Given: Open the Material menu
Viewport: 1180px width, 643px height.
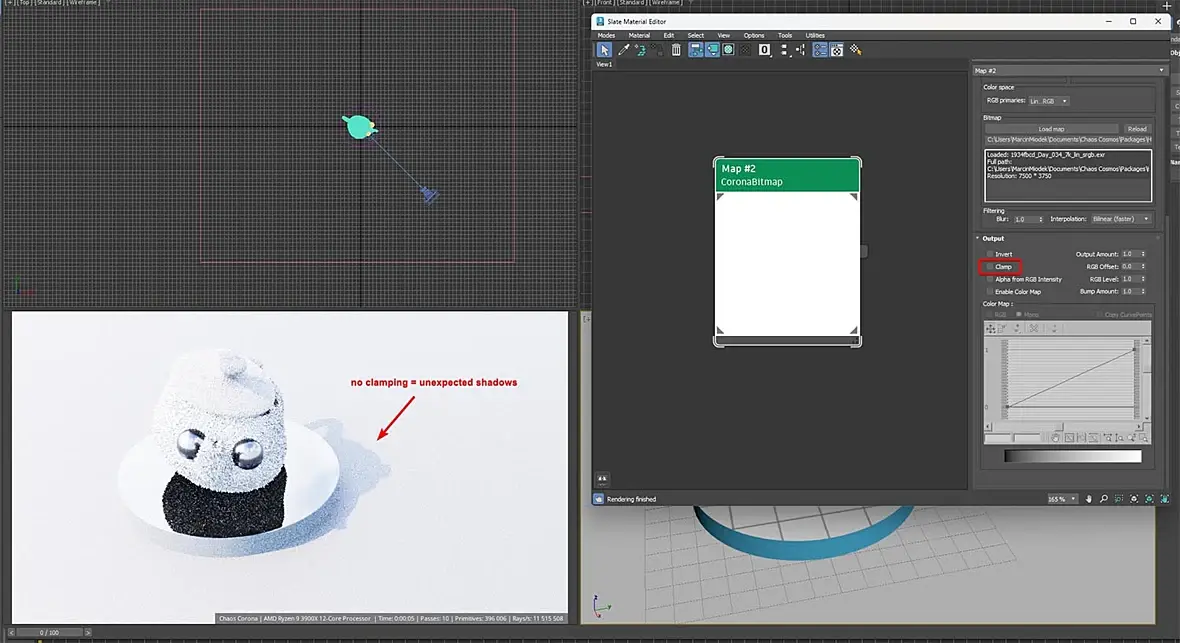Looking at the screenshot, I should (x=639, y=35).
